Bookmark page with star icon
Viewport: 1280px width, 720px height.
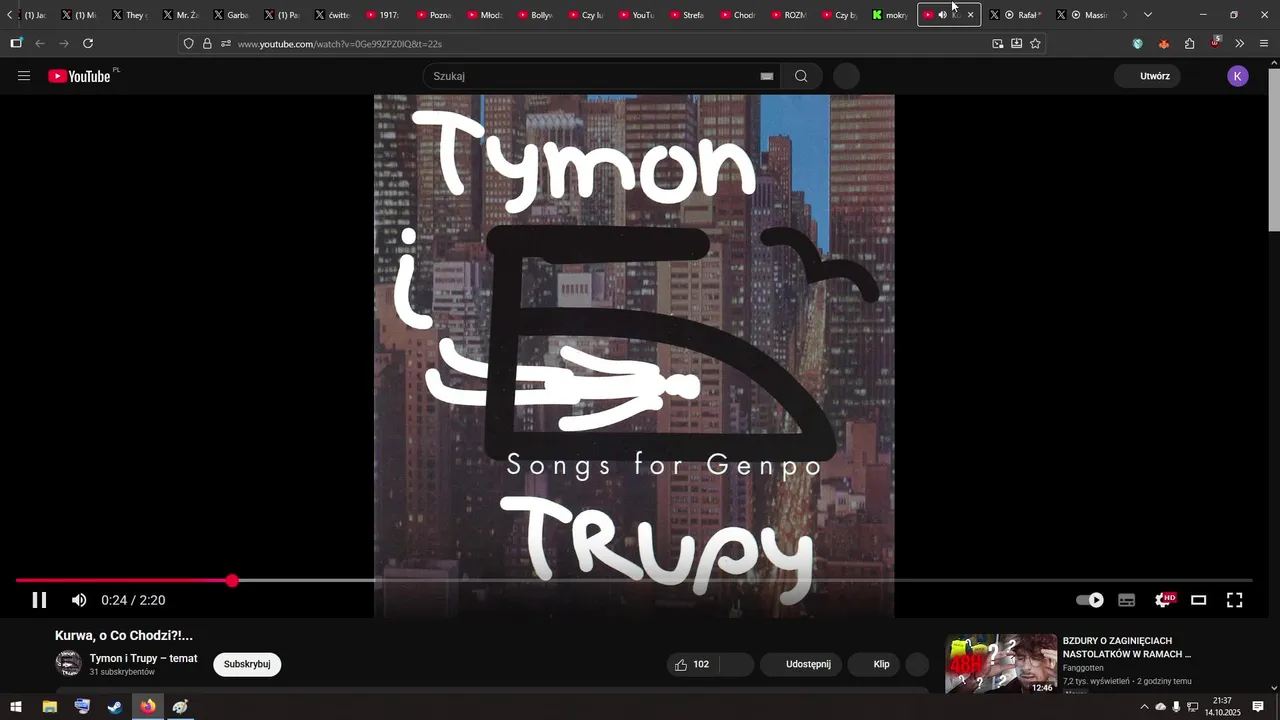pos(1035,44)
